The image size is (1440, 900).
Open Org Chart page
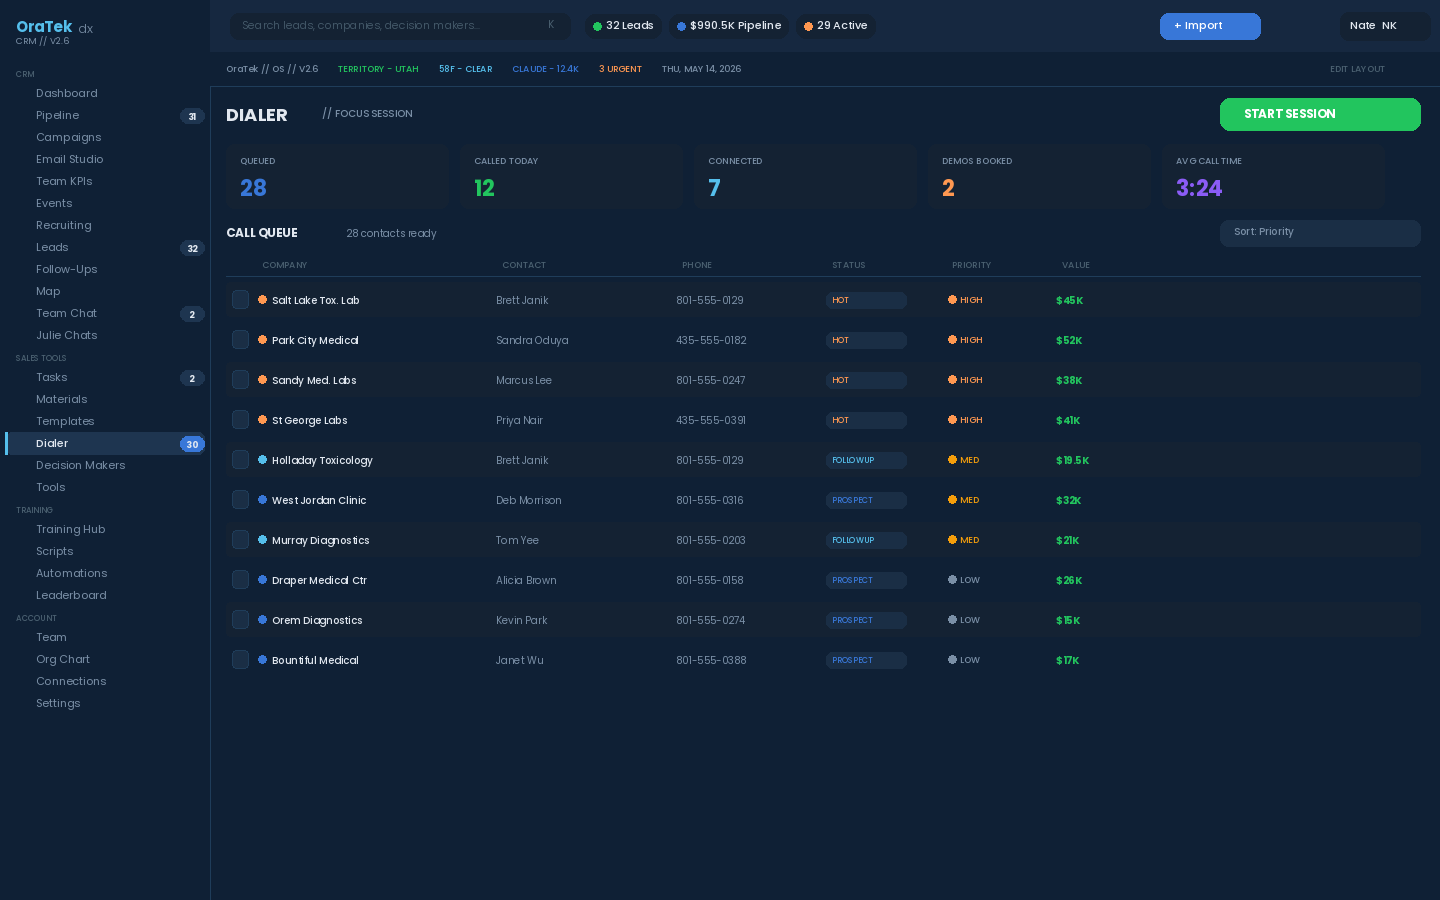63,659
